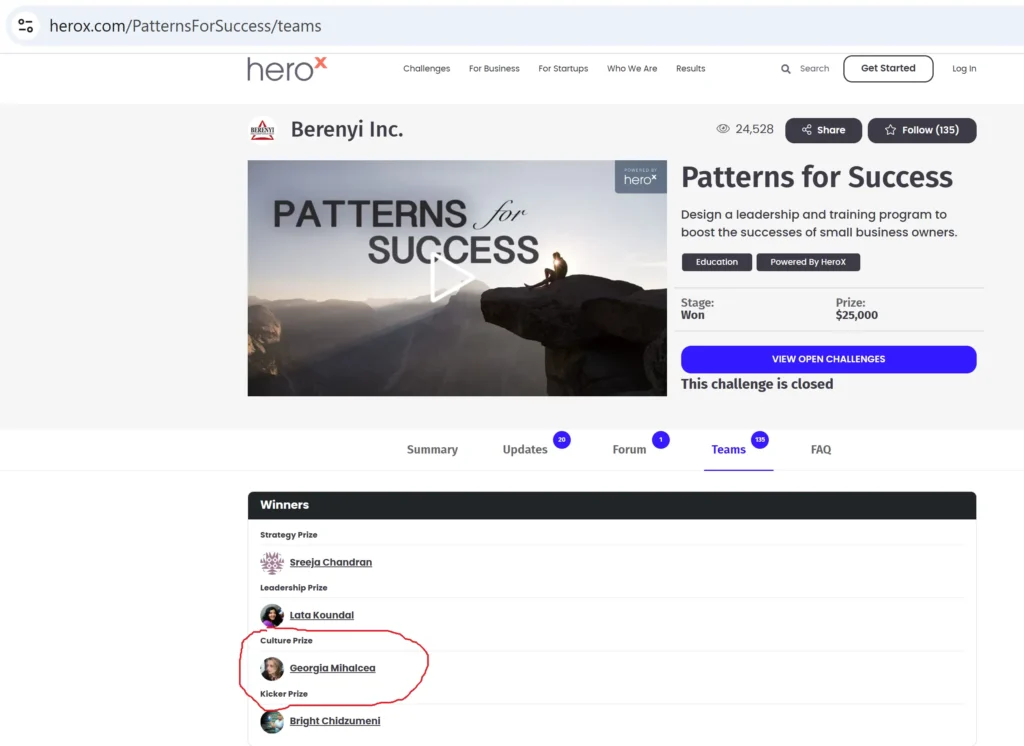Open the For Business menu
Screen dimensions: 1024x746
pyautogui.click(x=494, y=69)
